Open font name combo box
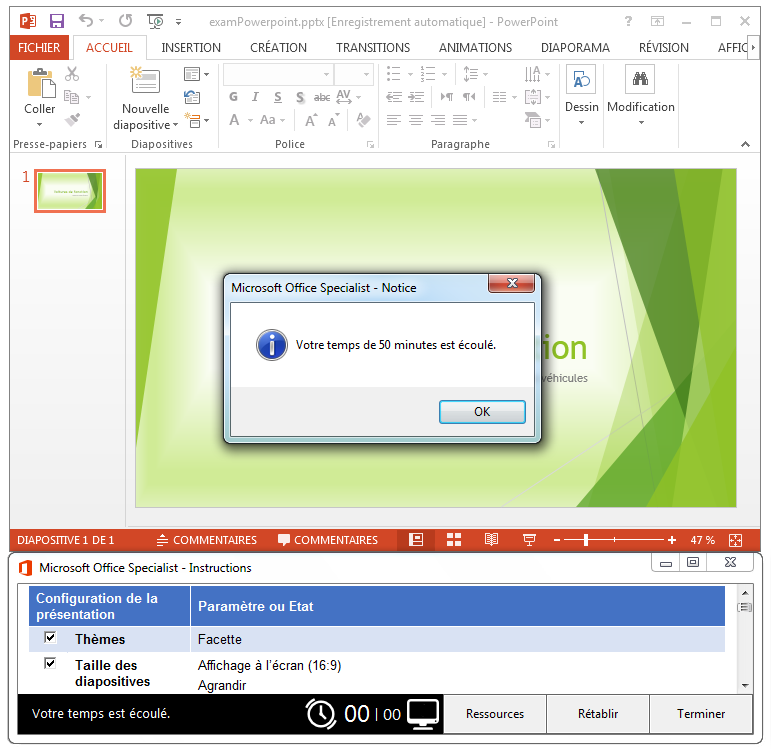Screen dimensions: 771x755 [x=278, y=74]
